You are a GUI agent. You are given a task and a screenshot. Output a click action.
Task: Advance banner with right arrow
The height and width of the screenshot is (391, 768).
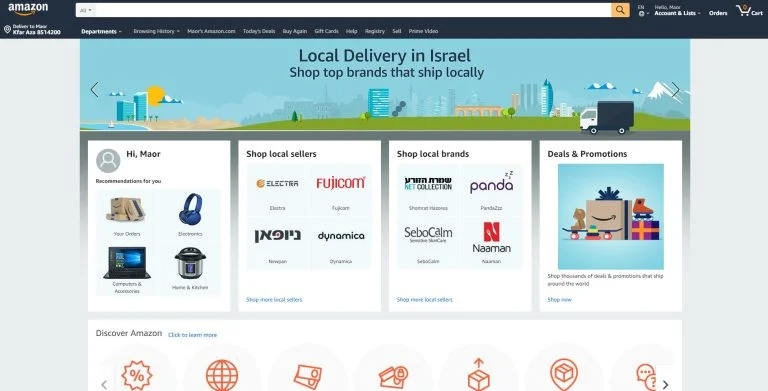[675, 90]
